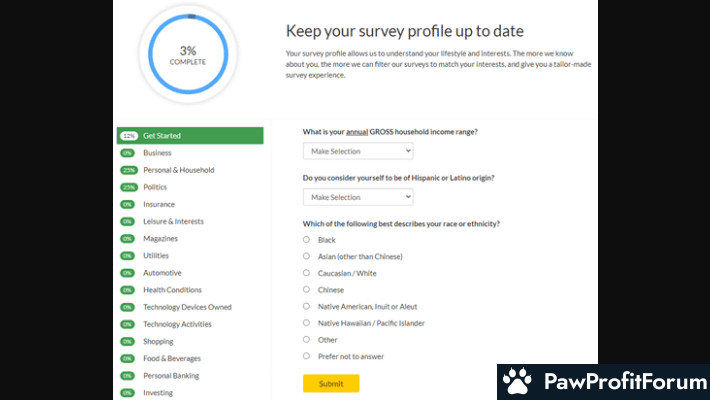
Task: Open the Health Conditions category
Action: (172, 290)
